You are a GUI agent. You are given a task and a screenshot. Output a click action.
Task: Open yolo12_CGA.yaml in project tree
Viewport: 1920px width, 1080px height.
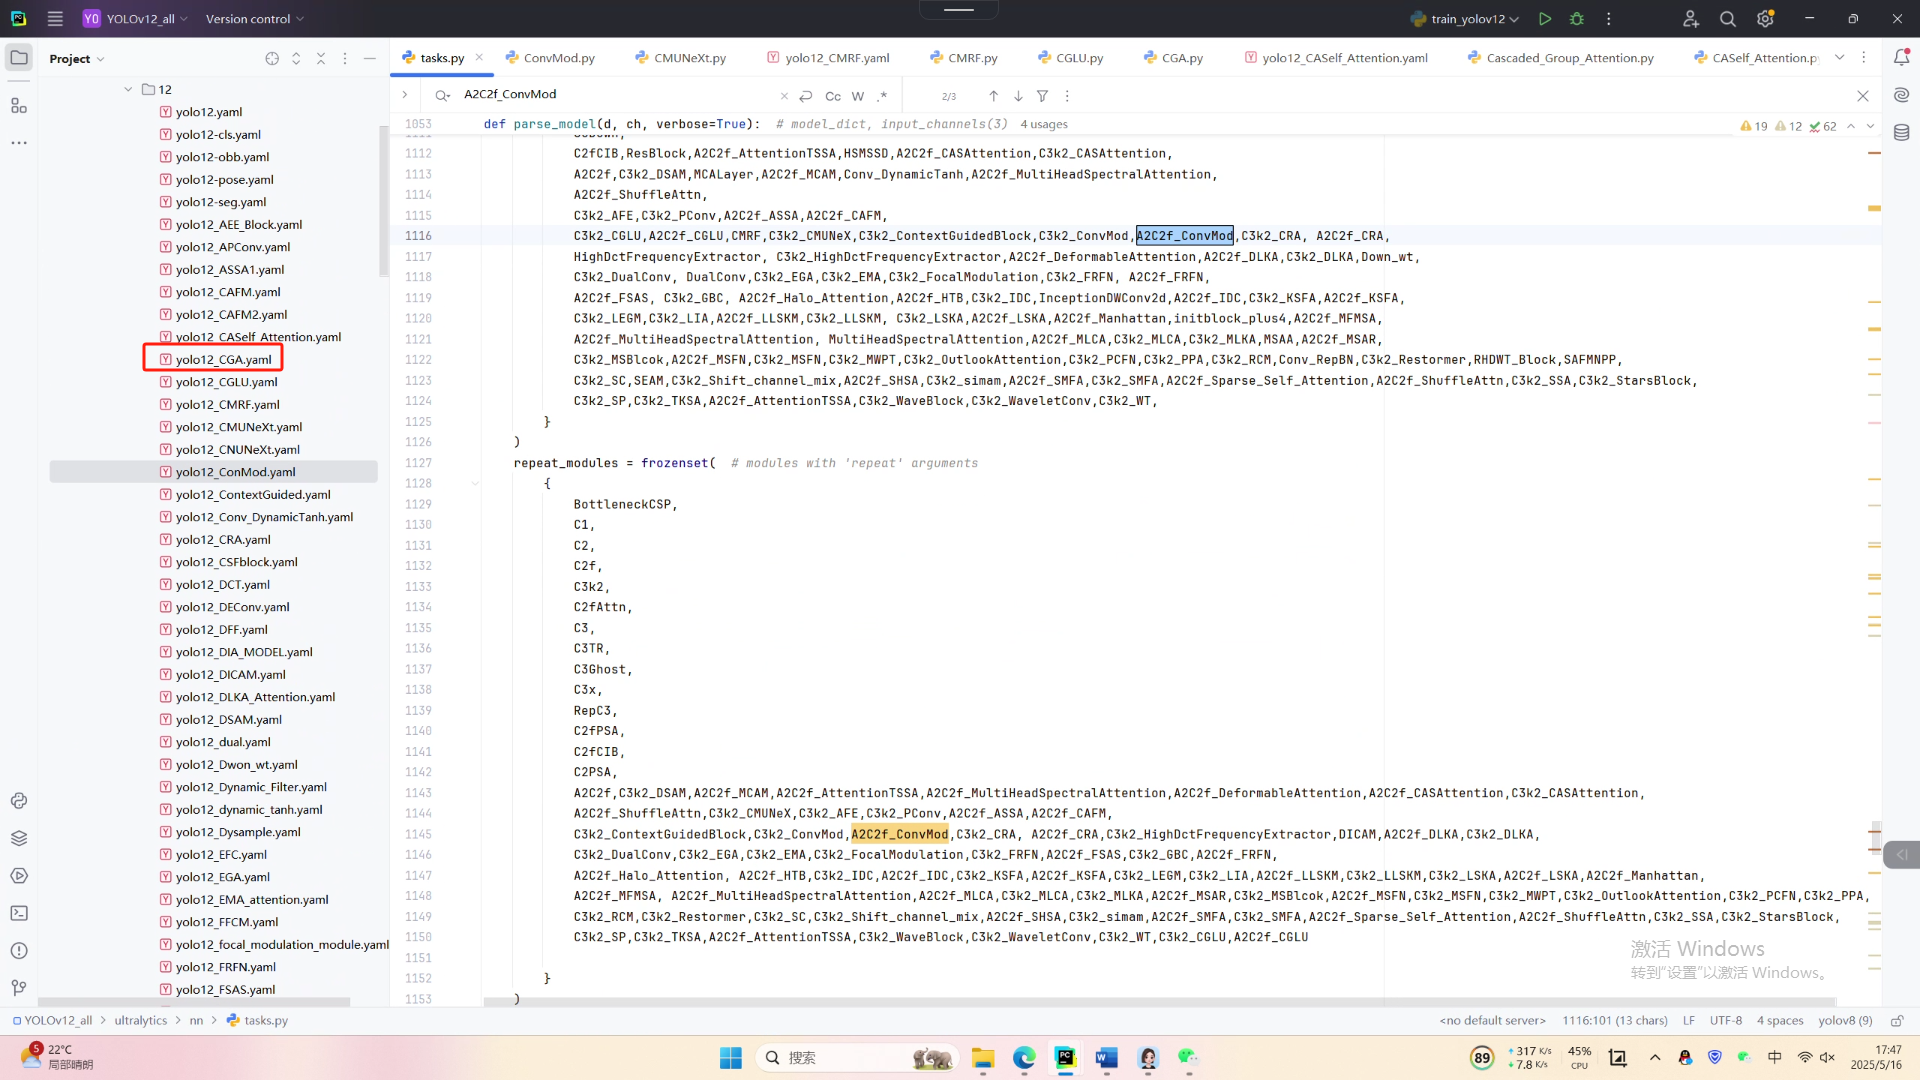pos(223,360)
